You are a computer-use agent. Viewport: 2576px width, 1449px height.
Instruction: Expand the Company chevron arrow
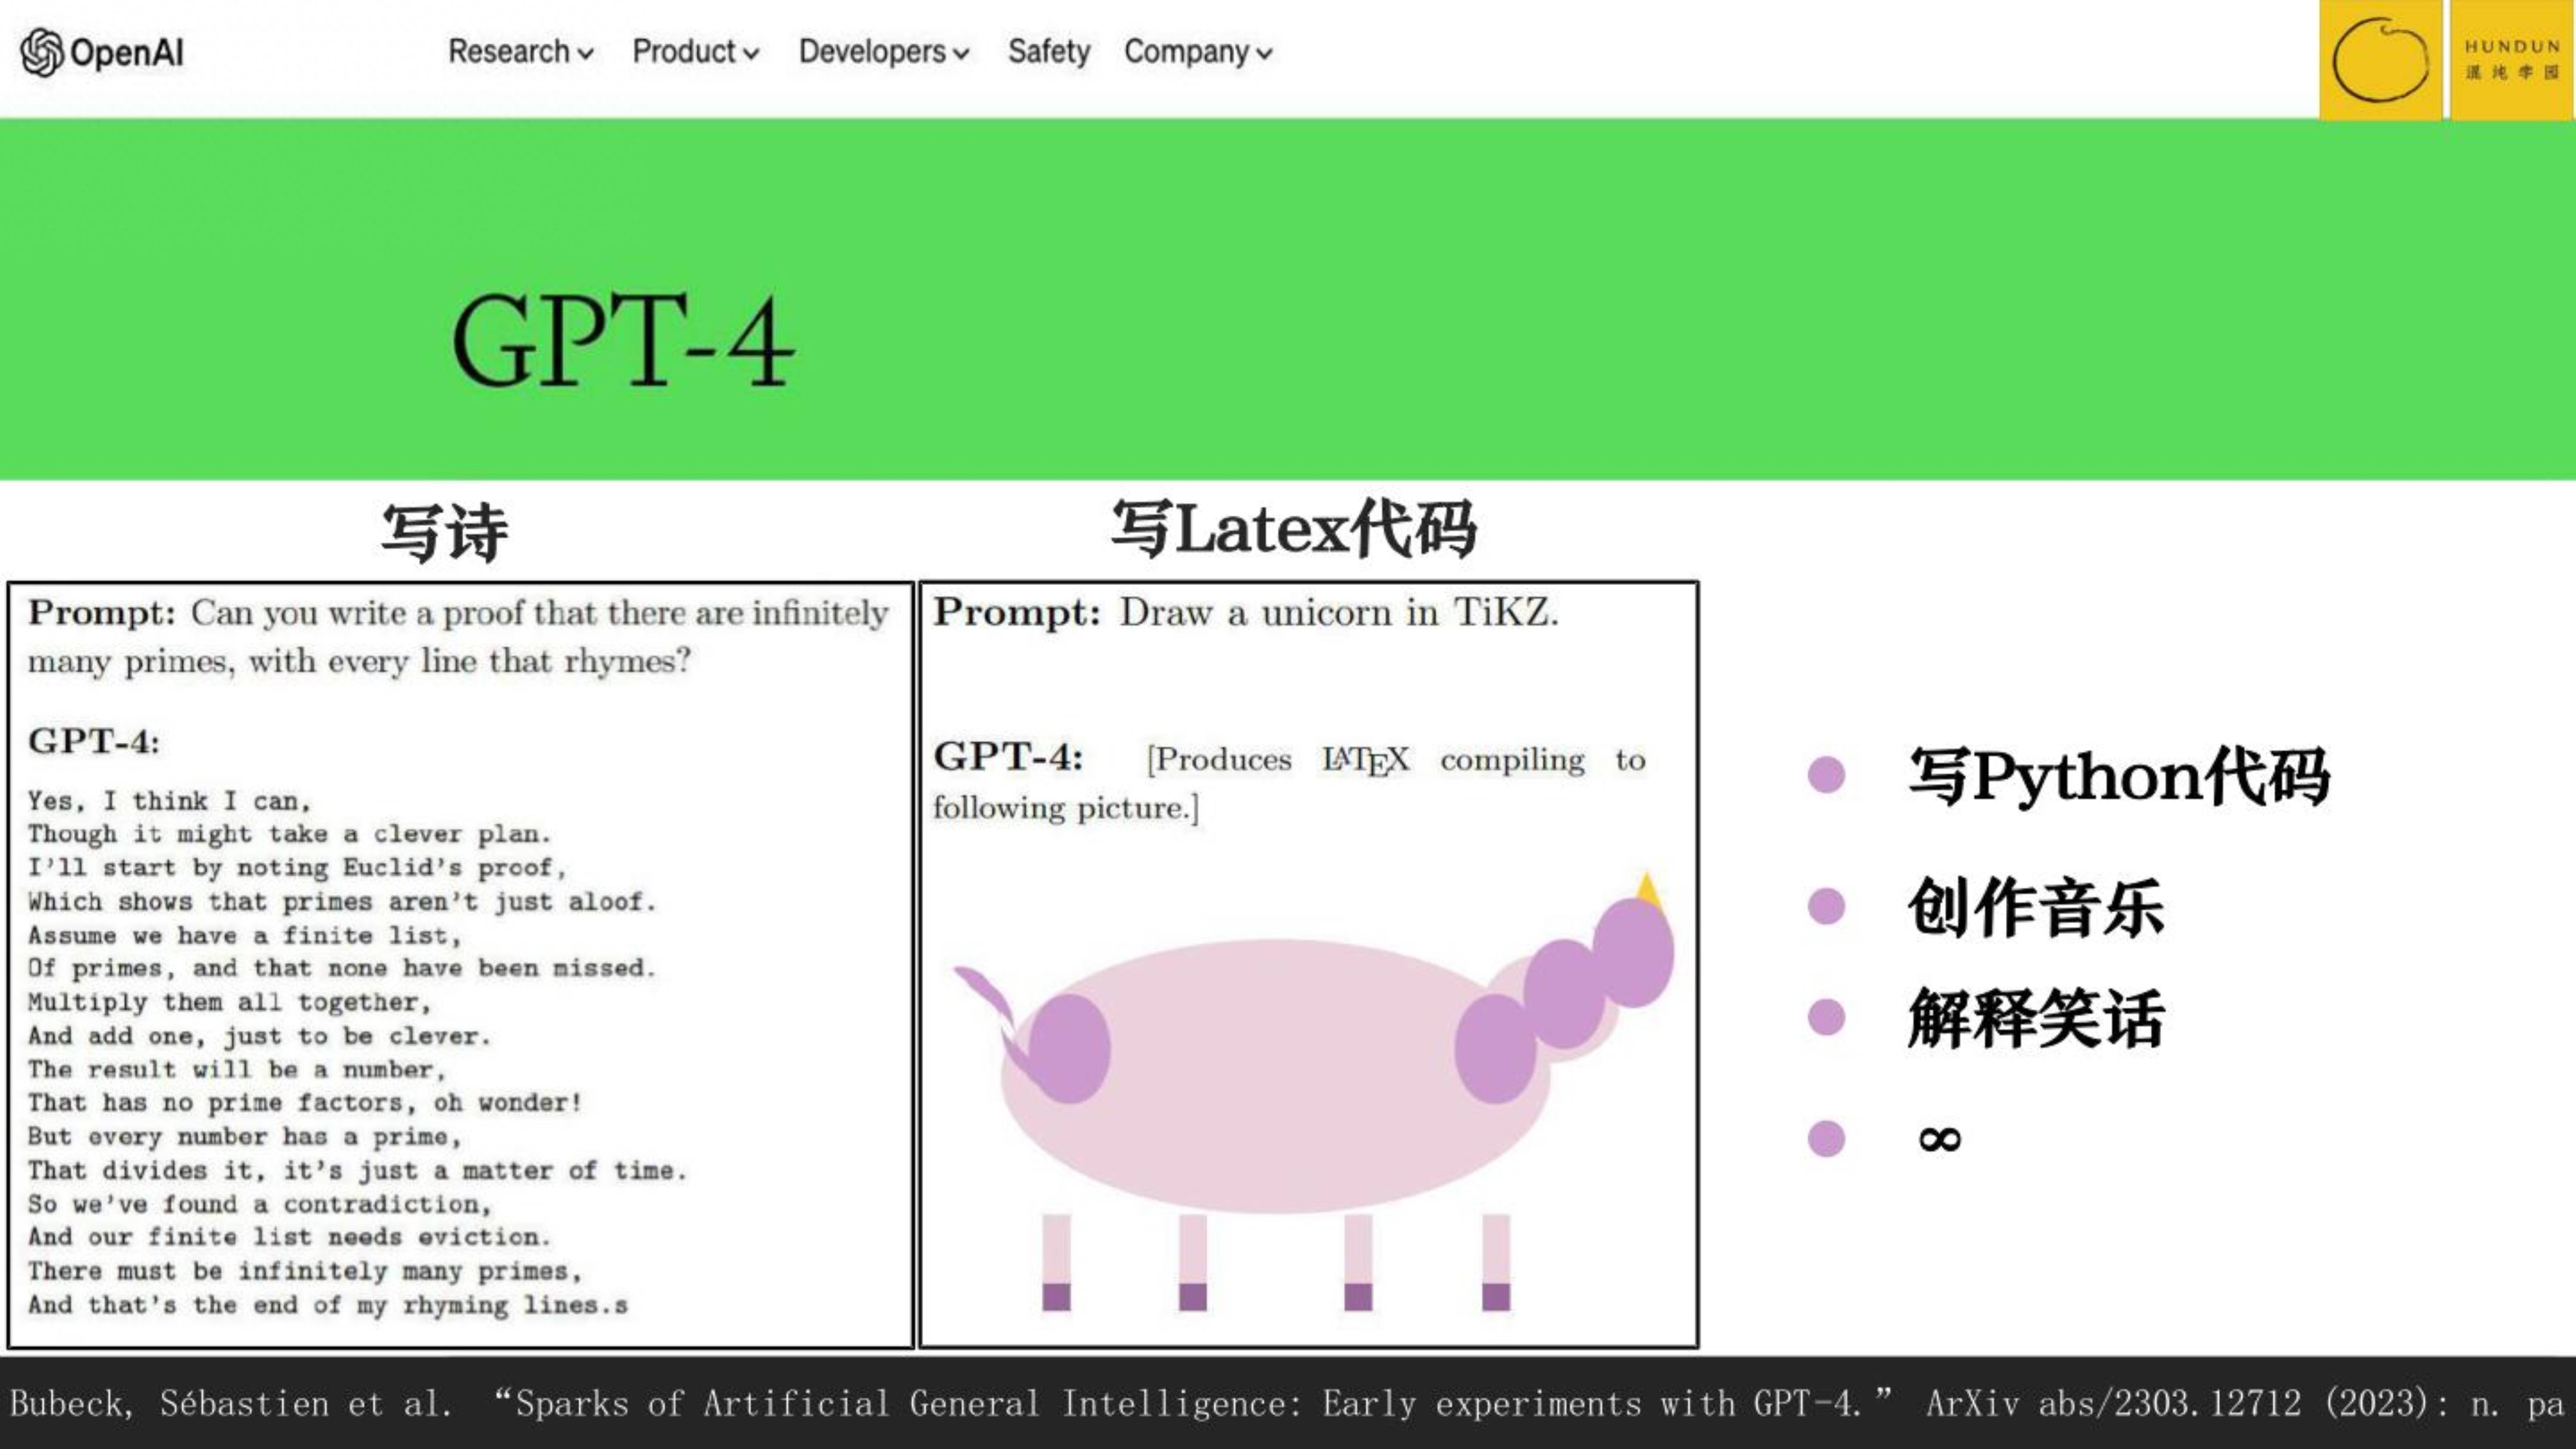coord(1264,54)
